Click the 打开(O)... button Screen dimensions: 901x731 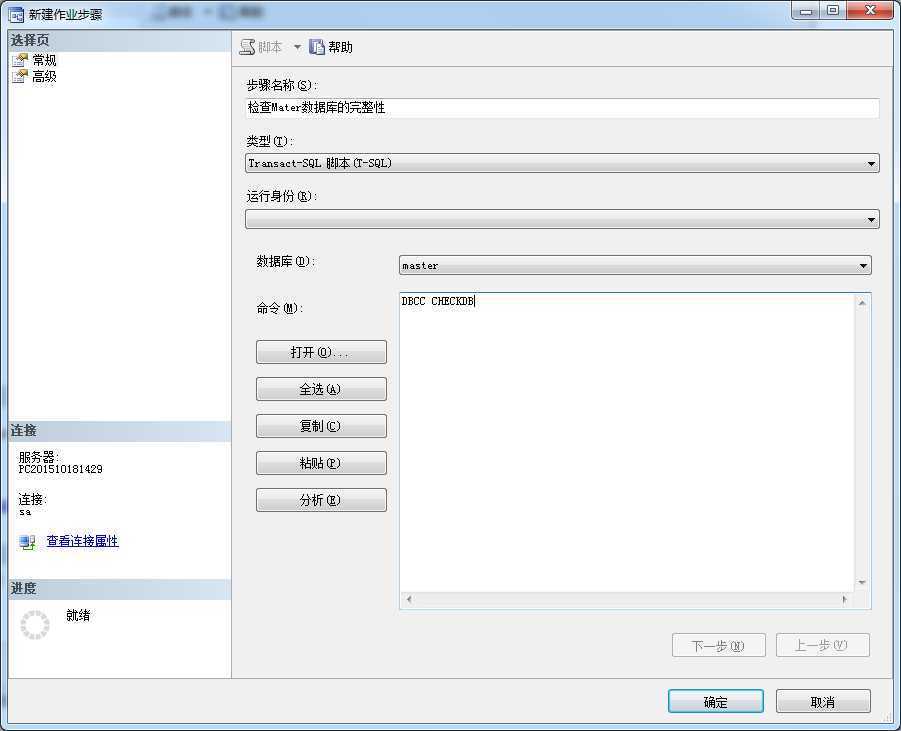coord(321,352)
